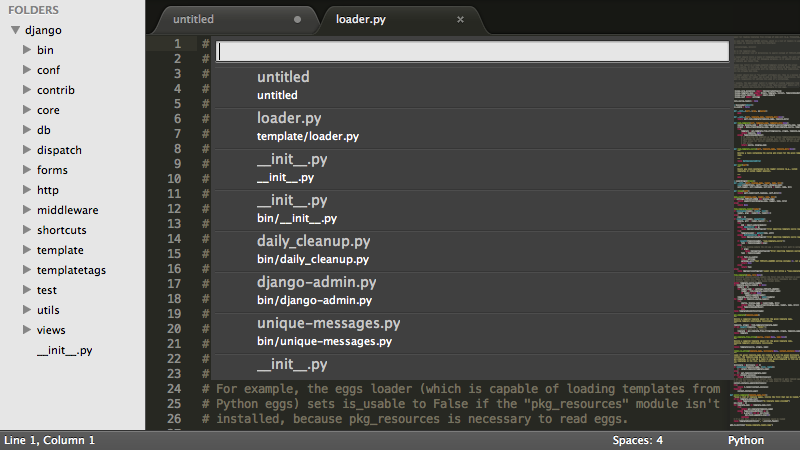The image size is (800, 450).
Task: Expand the templatetags folder arrow
Action: click(x=27, y=269)
